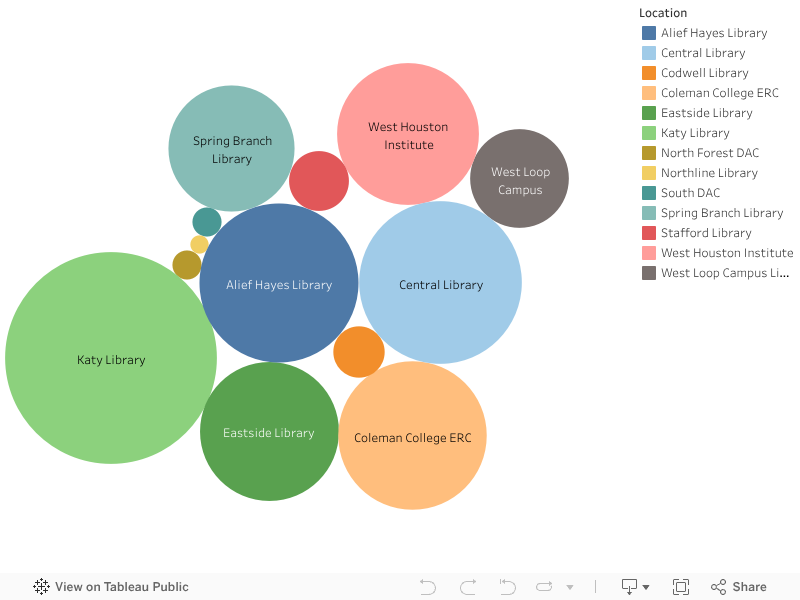Select the Stafford Library legend swatch
The height and width of the screenshot is (600, 800).
pos(648,233)
